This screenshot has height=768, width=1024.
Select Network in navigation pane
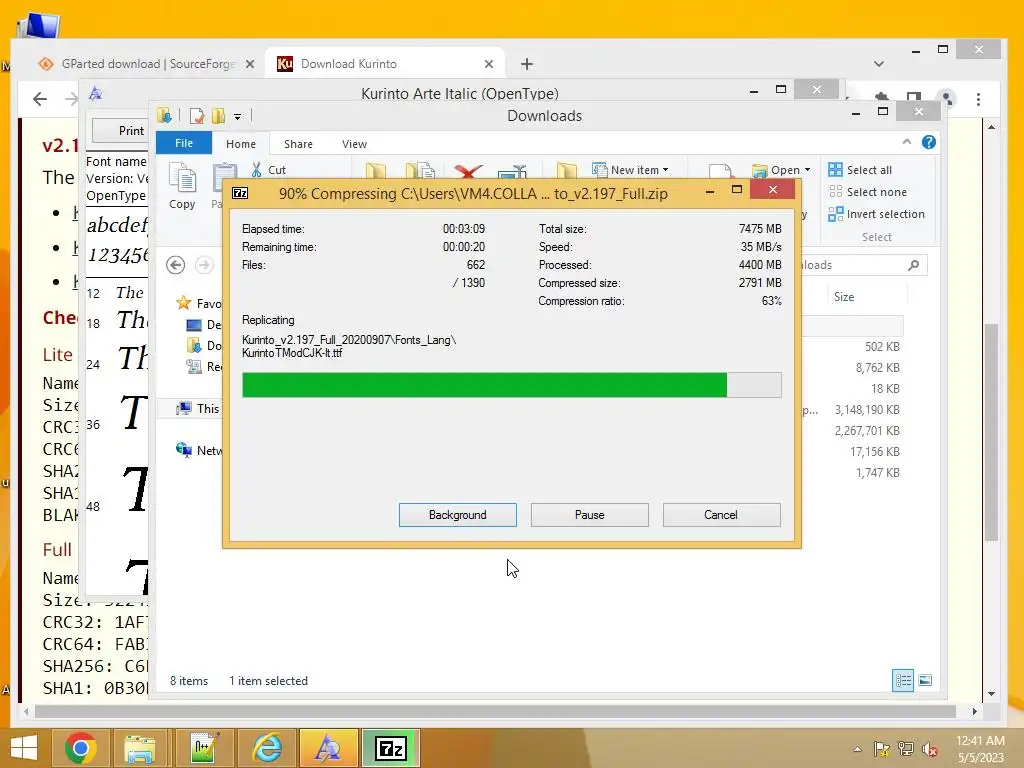coord(199,450)
